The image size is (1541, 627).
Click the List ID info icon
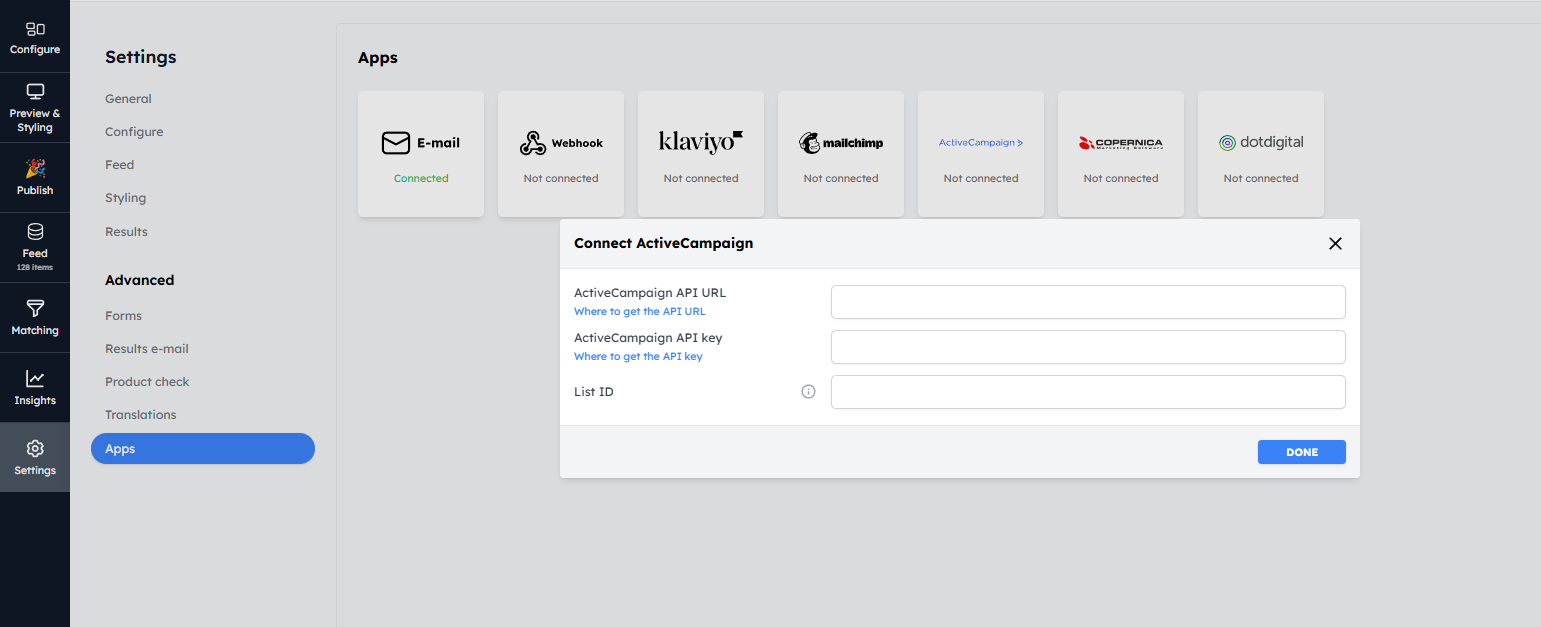point(809,392)
